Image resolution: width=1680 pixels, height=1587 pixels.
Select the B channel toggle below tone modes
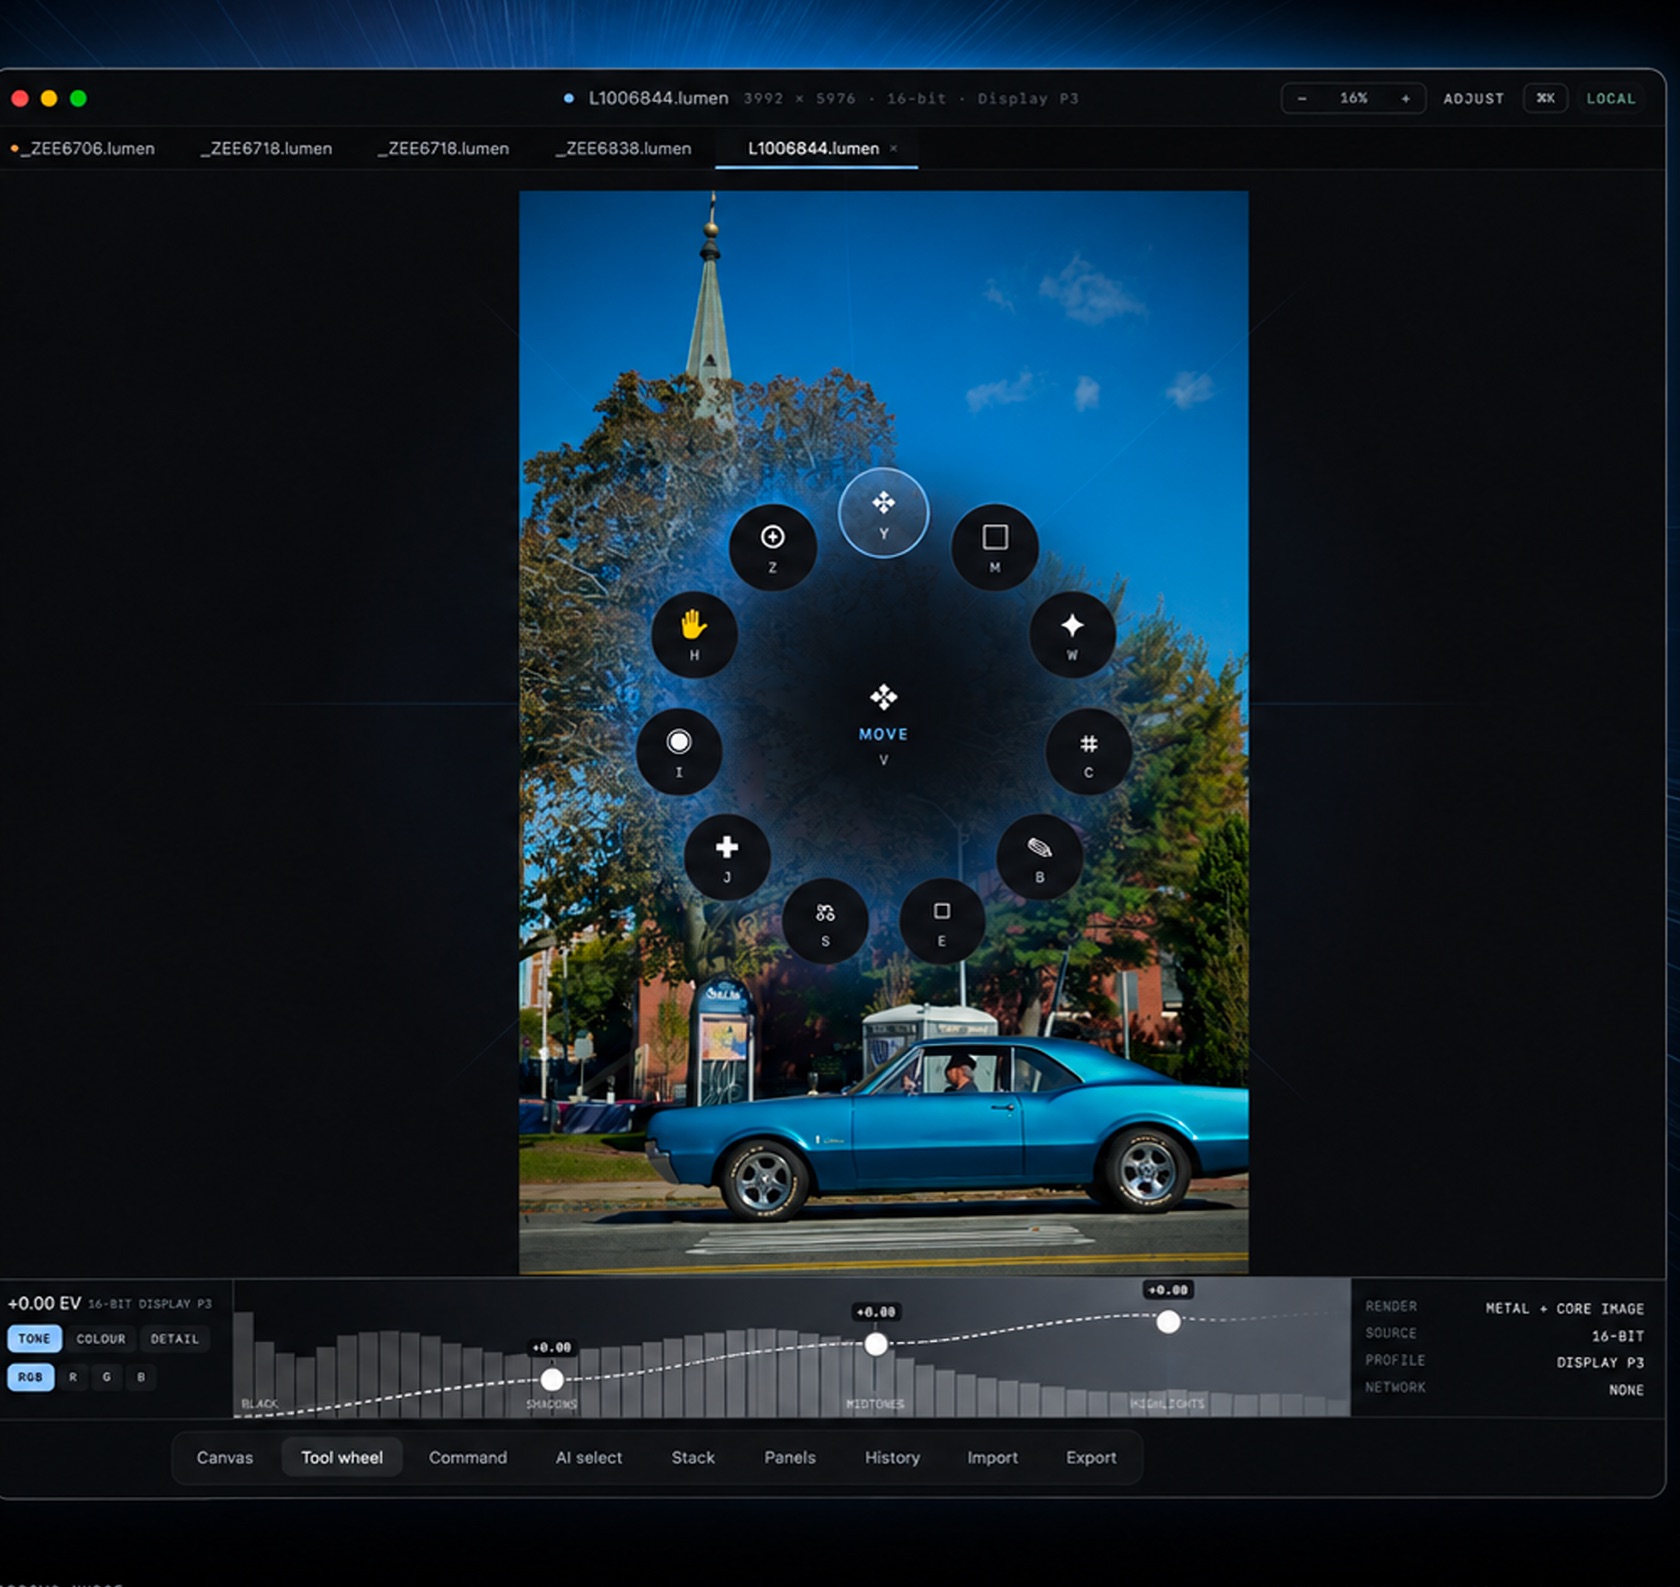click(140, 1377)
